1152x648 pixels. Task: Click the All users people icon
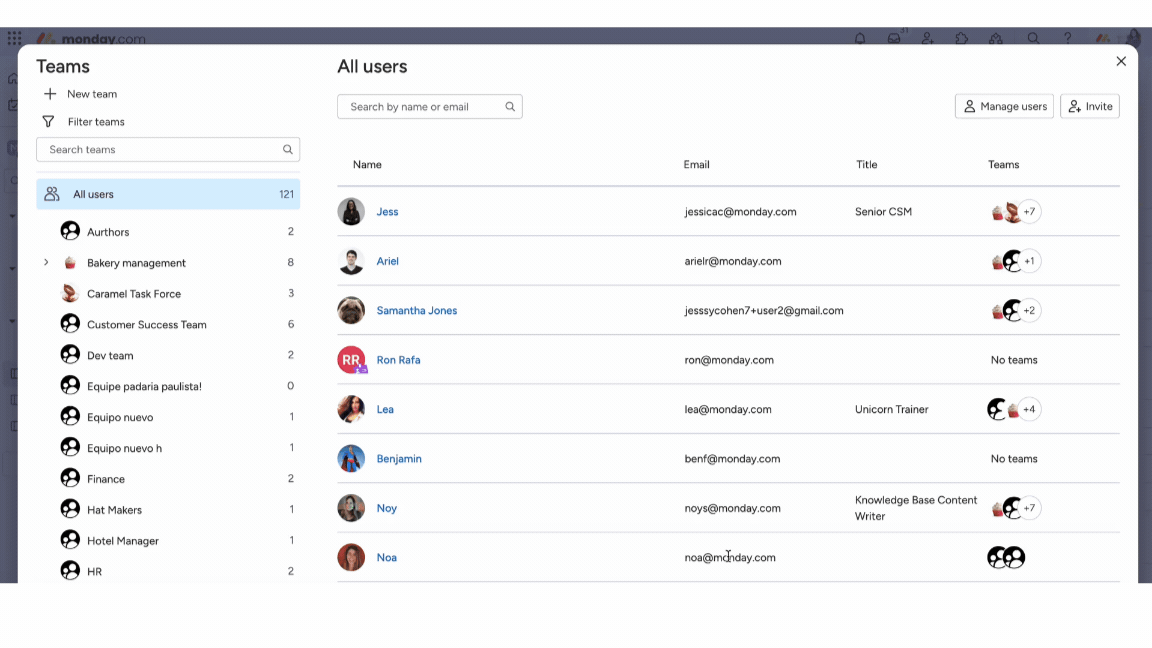tap(52, 194)
